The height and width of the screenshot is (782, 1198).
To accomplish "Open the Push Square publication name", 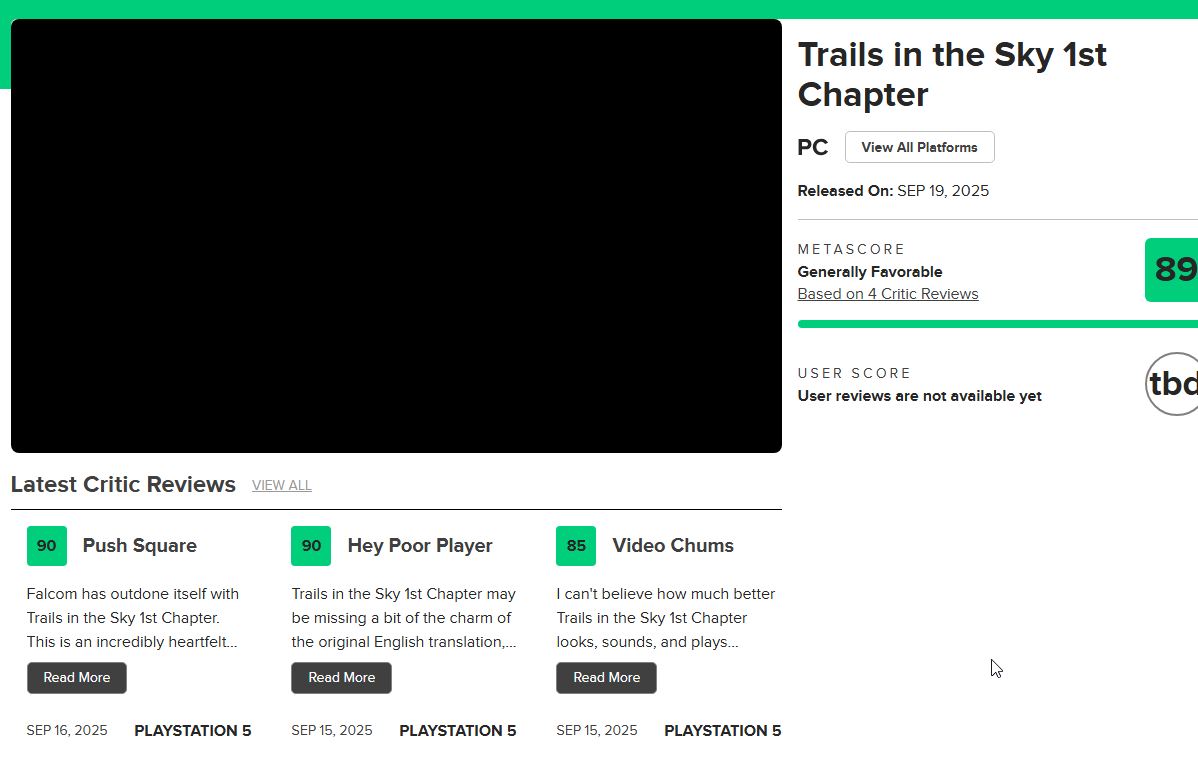I will click(140, 546).
